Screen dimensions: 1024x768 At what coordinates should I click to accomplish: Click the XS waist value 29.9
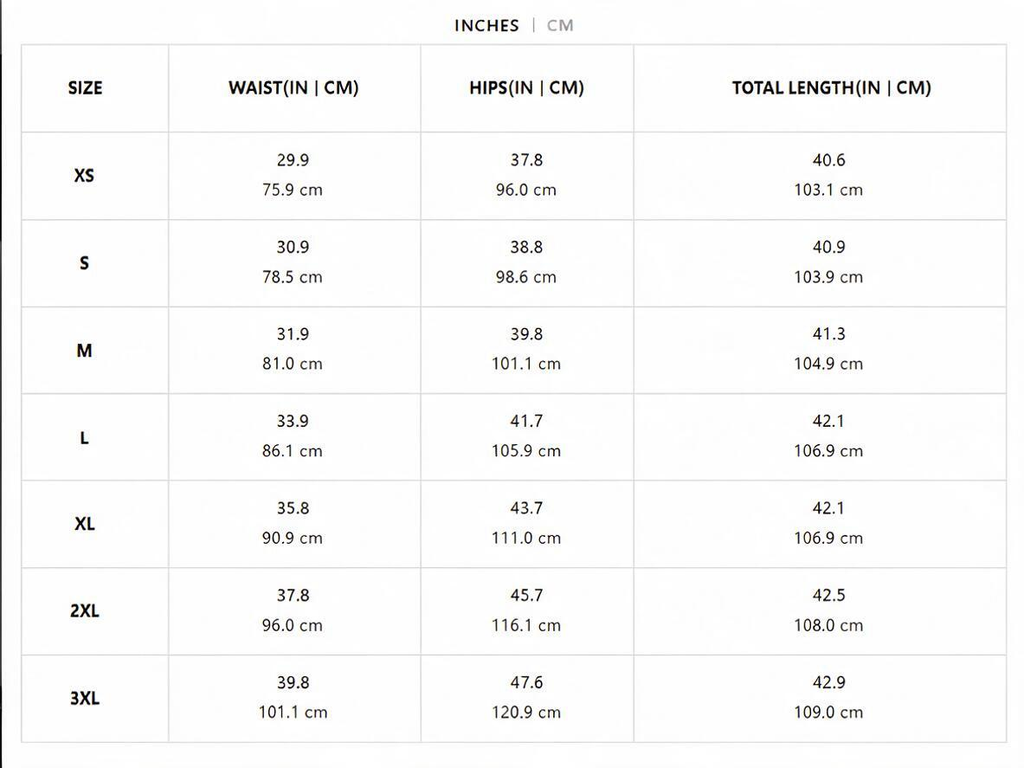click(293, 160)
